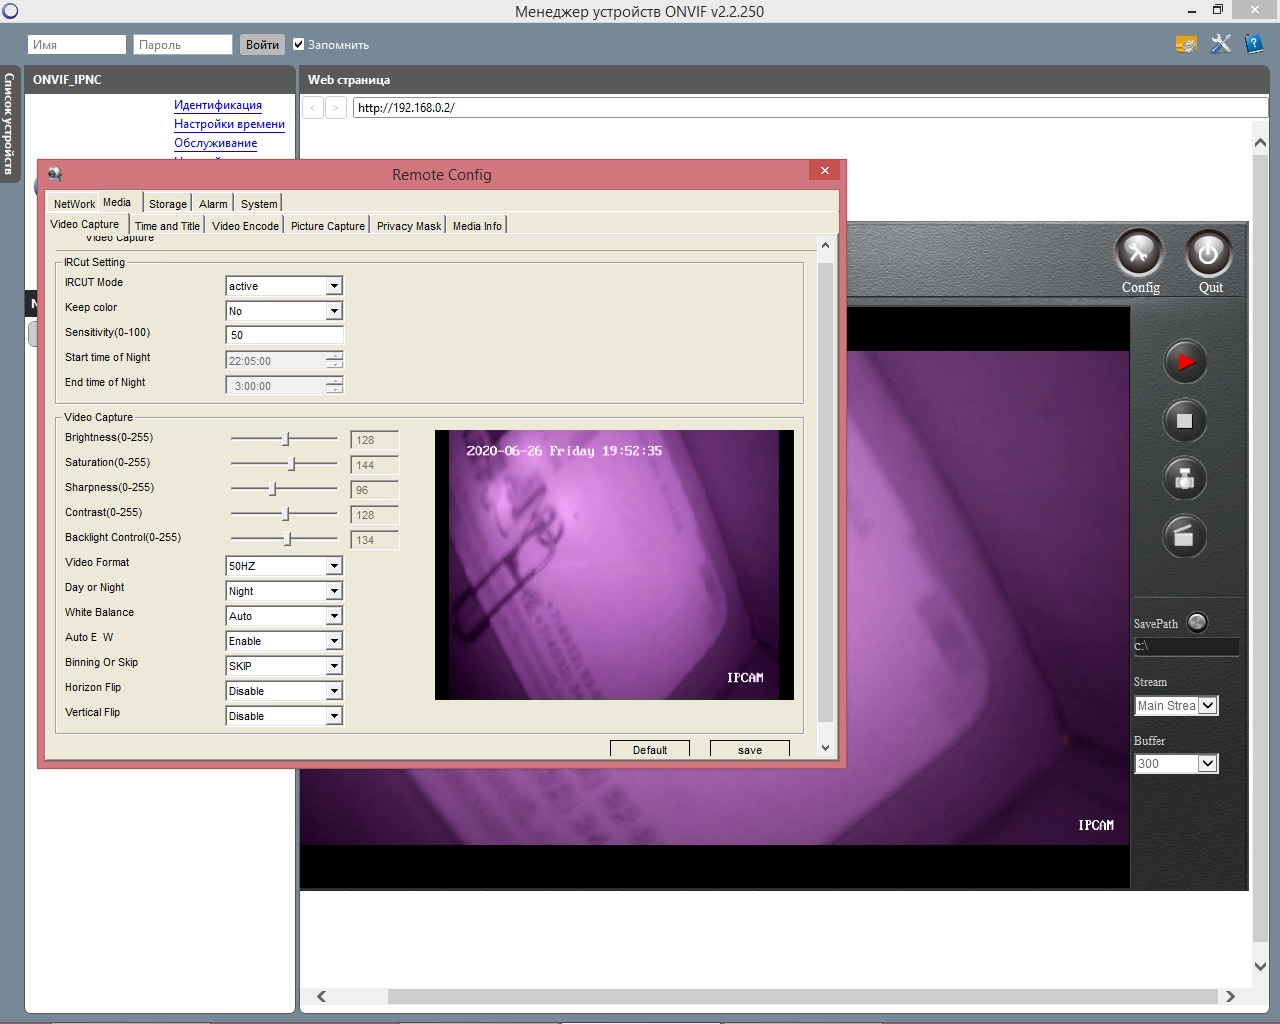
Task: Expand the Stream selection dropdown
Action: pos(1208,706)
